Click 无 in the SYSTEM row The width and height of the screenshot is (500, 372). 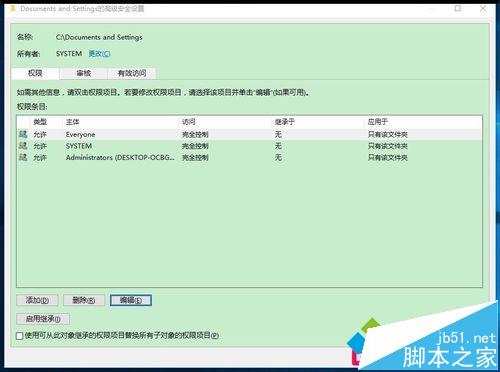click(278, 146)
